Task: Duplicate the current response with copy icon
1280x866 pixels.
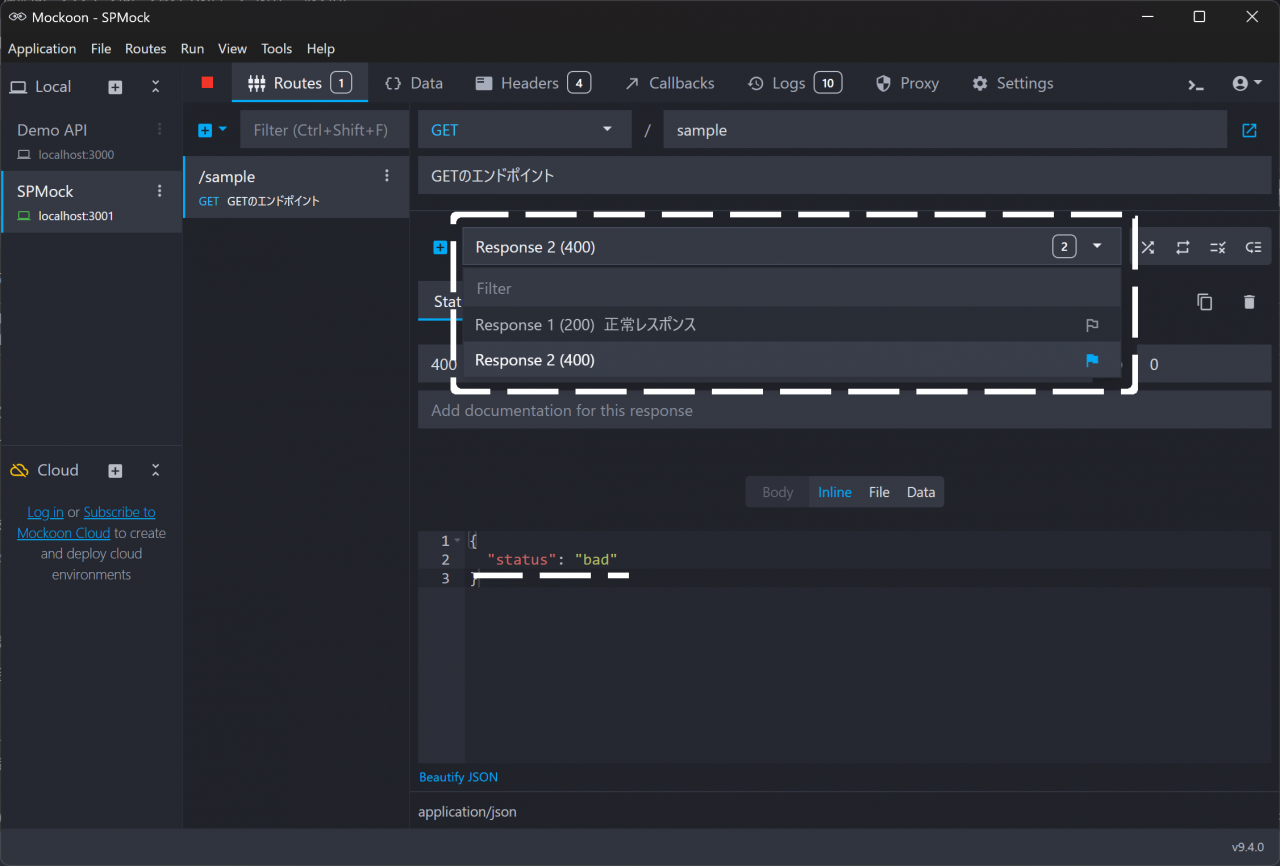Action: (1205, 302)
